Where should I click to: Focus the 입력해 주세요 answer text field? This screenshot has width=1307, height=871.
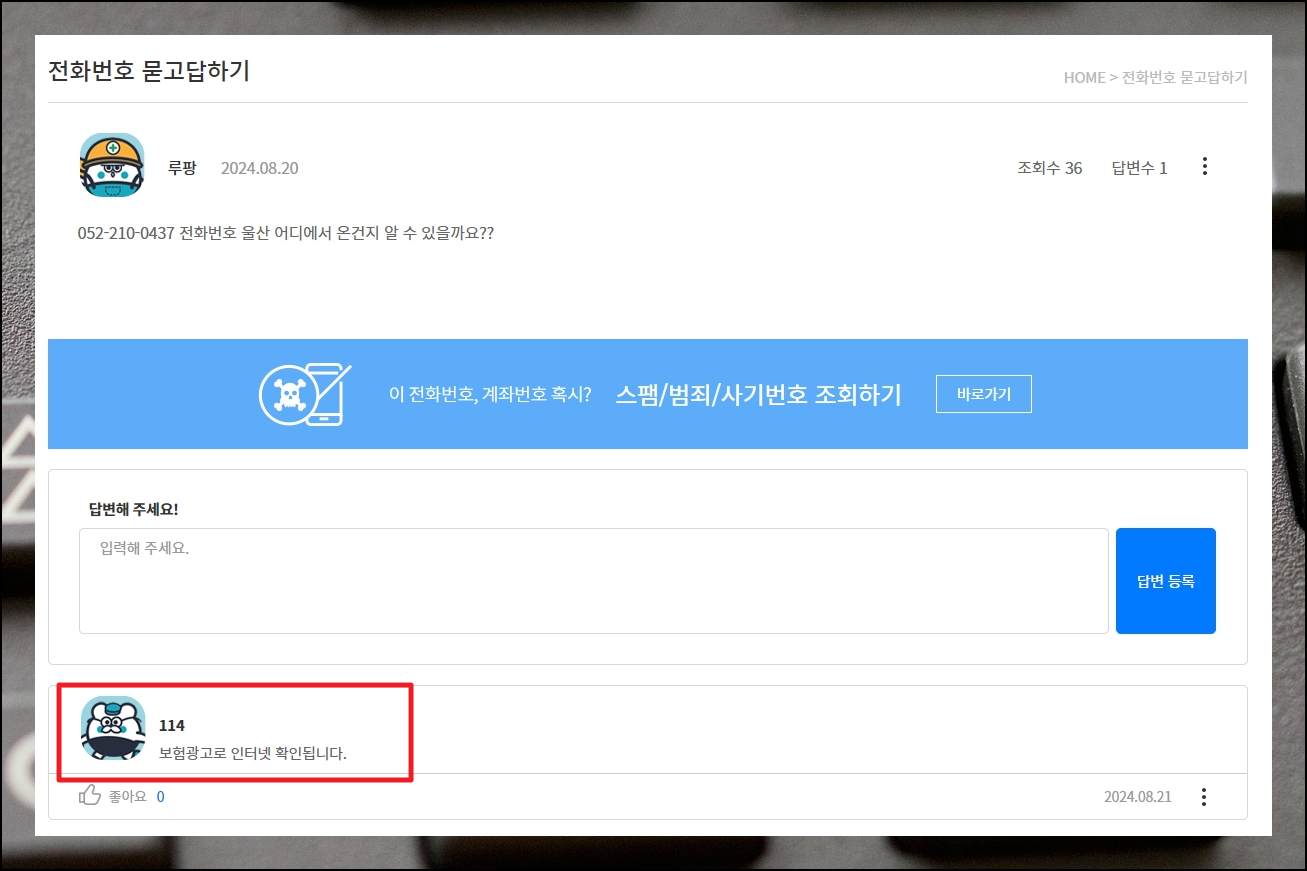pyautogui.click(x=594, y=581)
